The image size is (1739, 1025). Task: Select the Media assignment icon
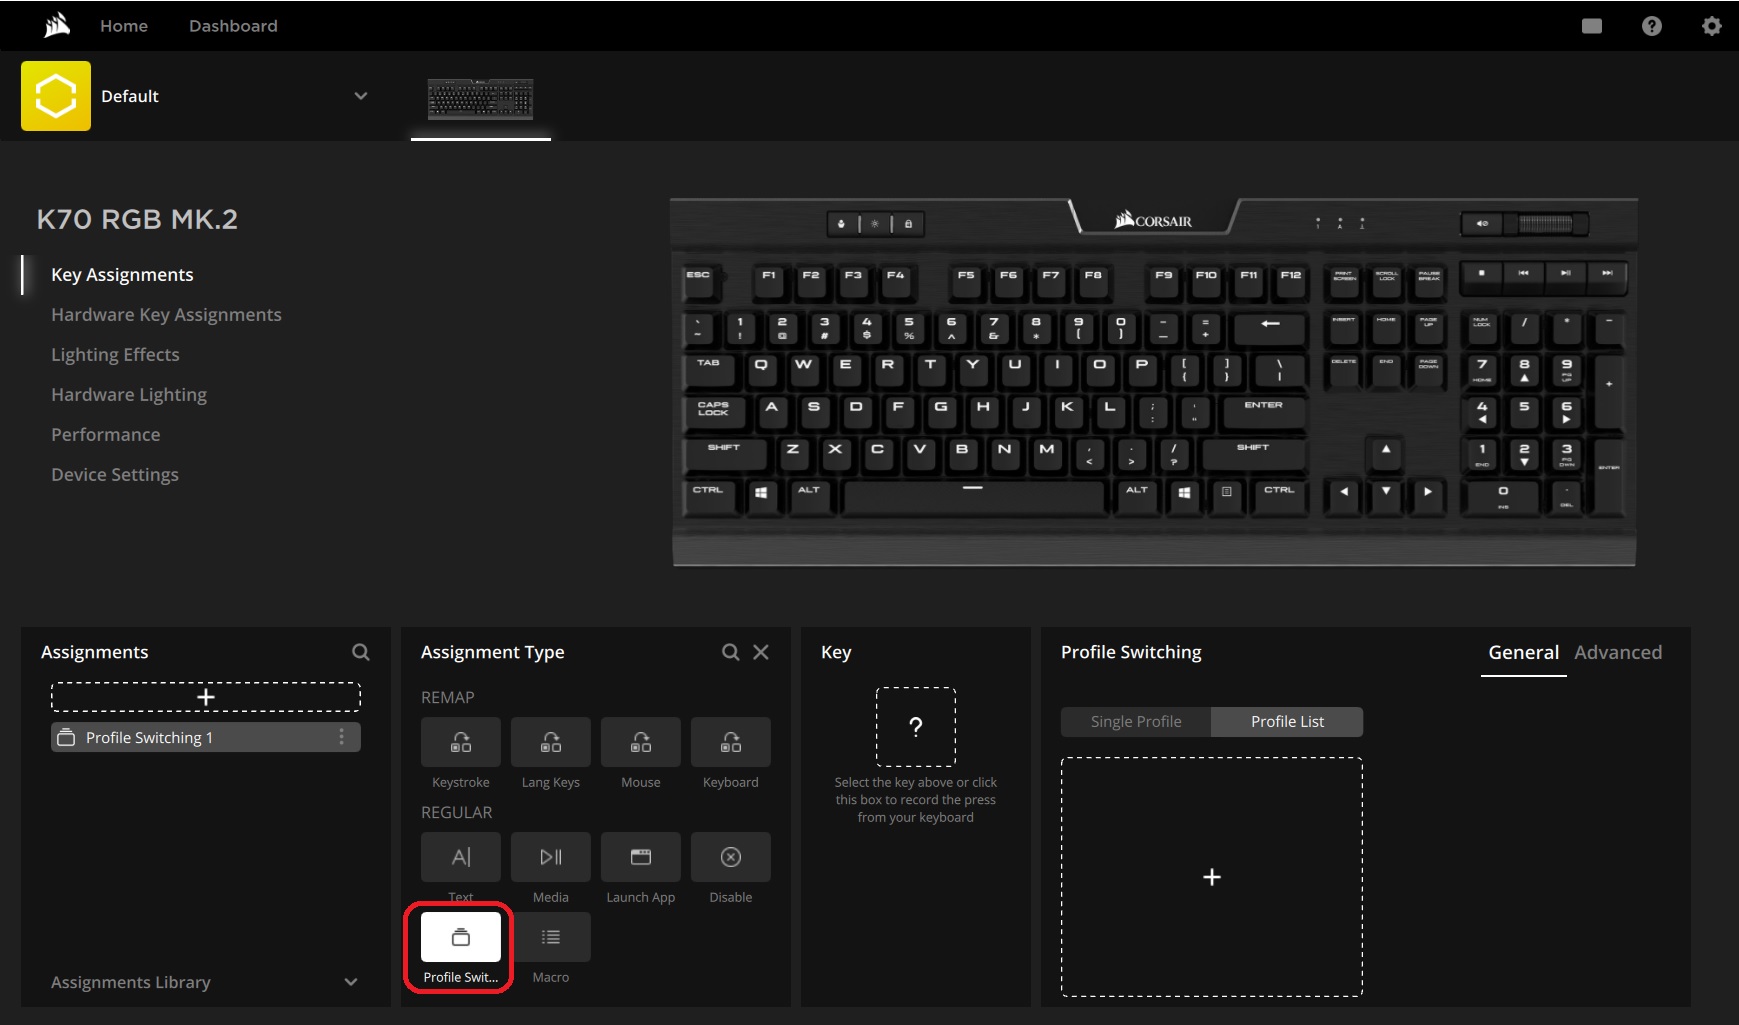(550, 856)
